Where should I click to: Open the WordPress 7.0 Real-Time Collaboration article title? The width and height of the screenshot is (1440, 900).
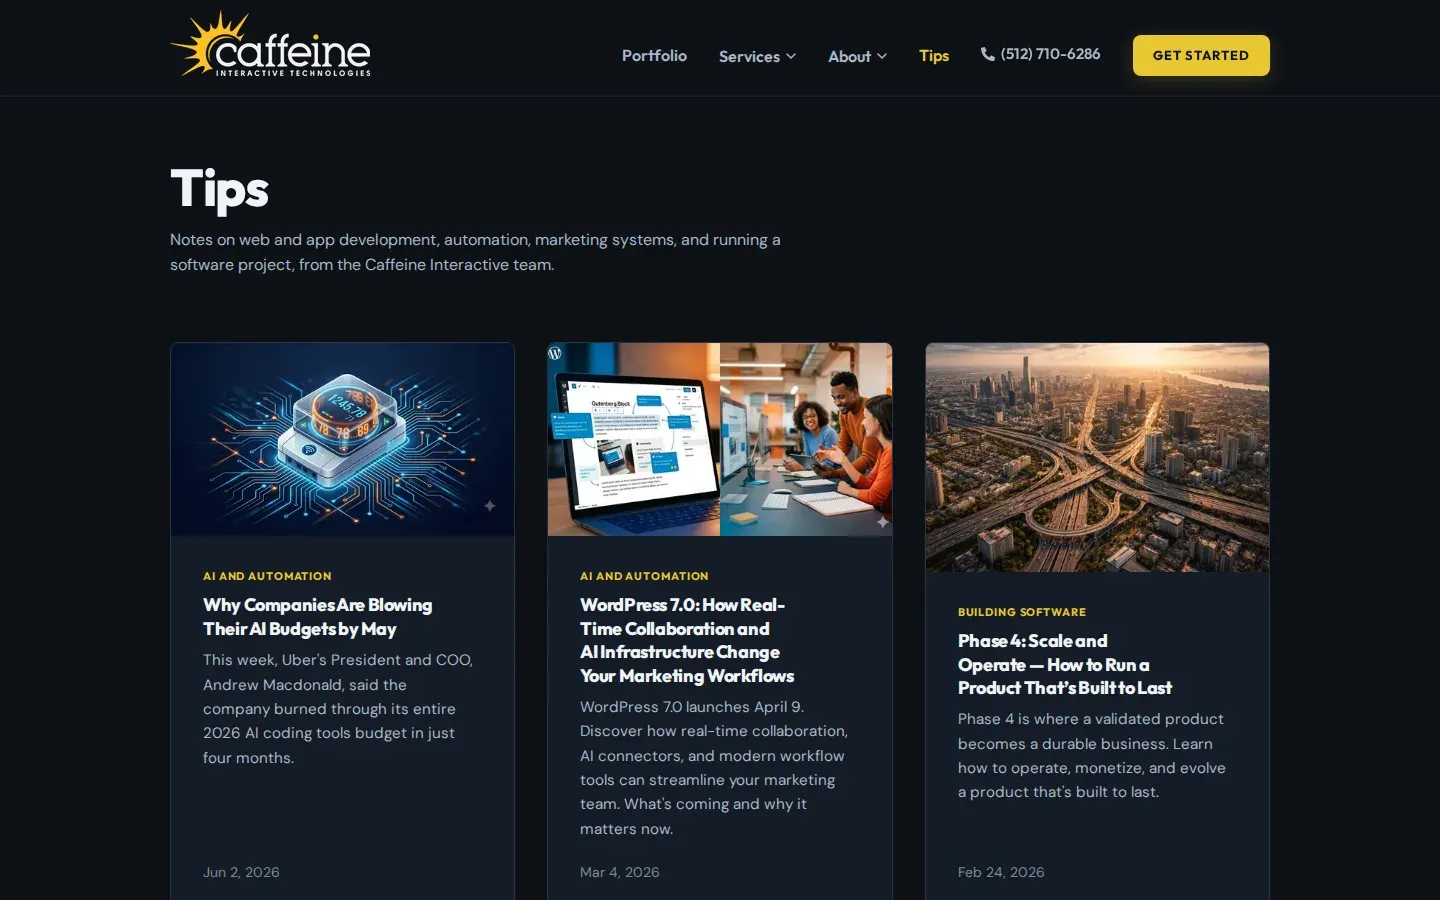[687, 640]
